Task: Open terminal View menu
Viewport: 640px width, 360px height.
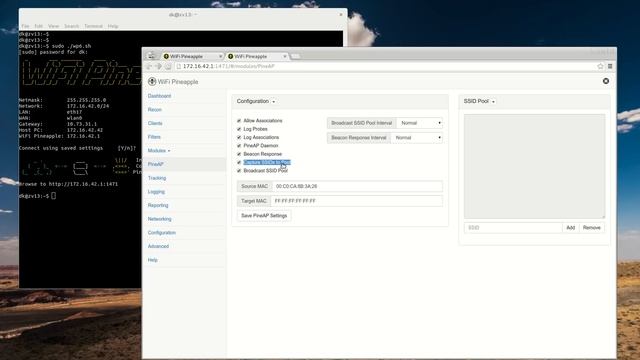Action: [x=53, y=26]
